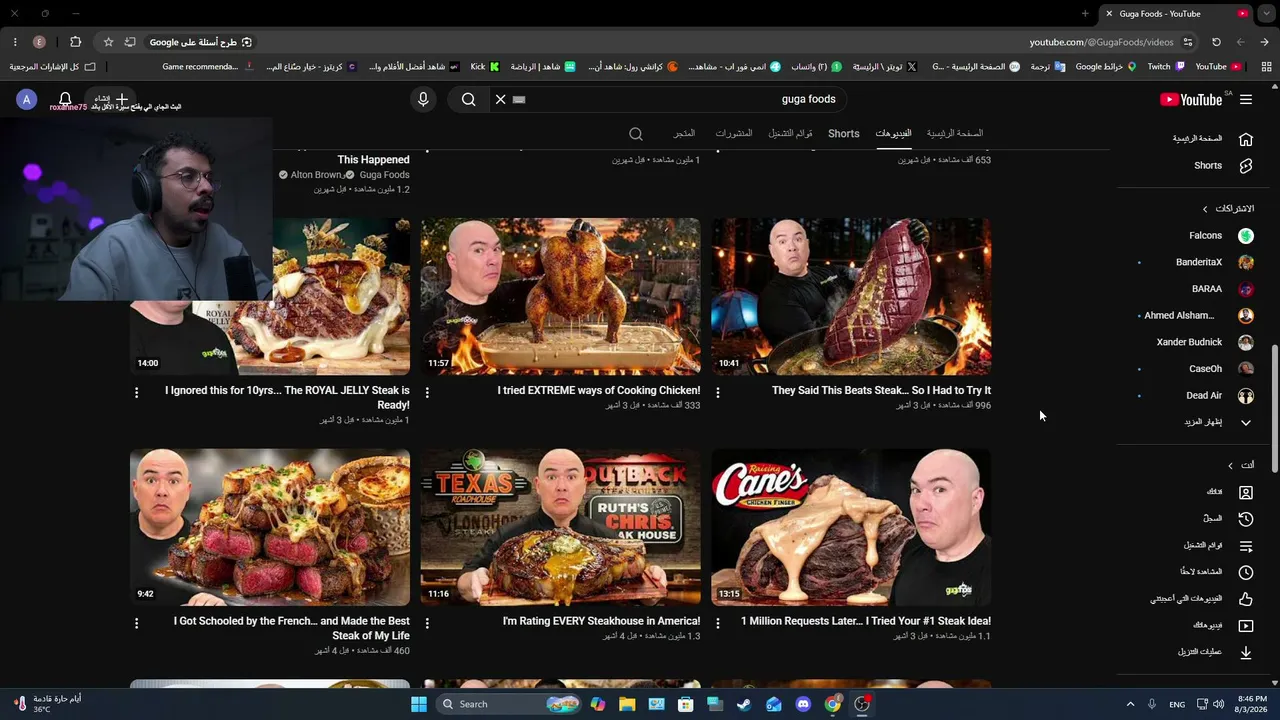Viewport: 1280px width, 720px height.
Task: Open options menu for 'EXTREME ways of Cooking Chicken'
Action: point(427,393)
